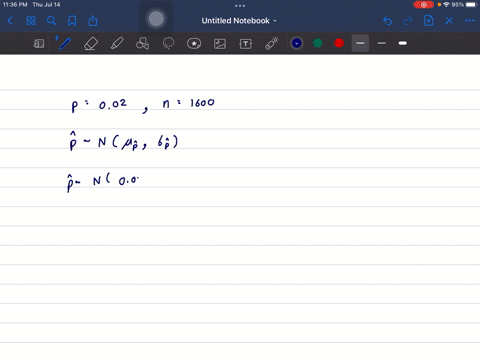Select the thin stroke thickness
This screenshot has width=480, height=360.
pos(382,43)
